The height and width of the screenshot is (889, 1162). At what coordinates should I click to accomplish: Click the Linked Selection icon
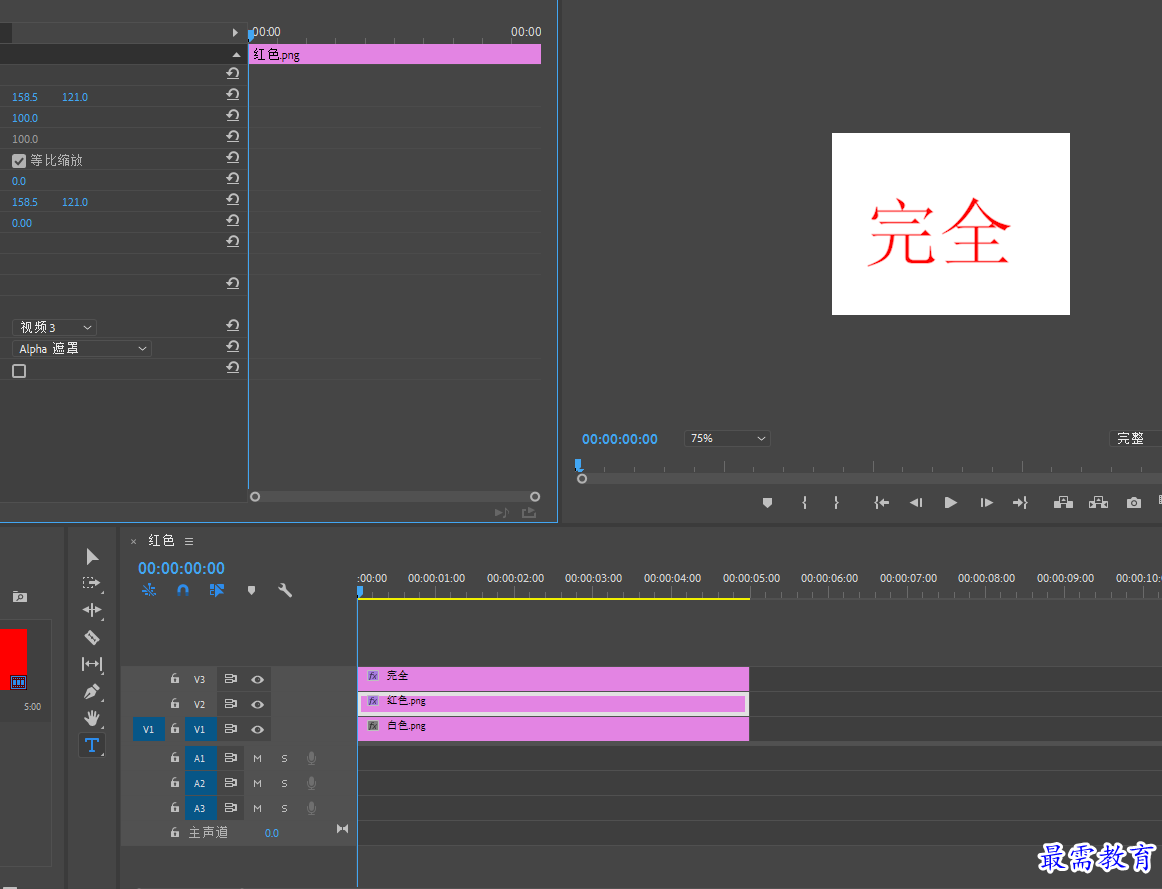click(x=216, y=590)
